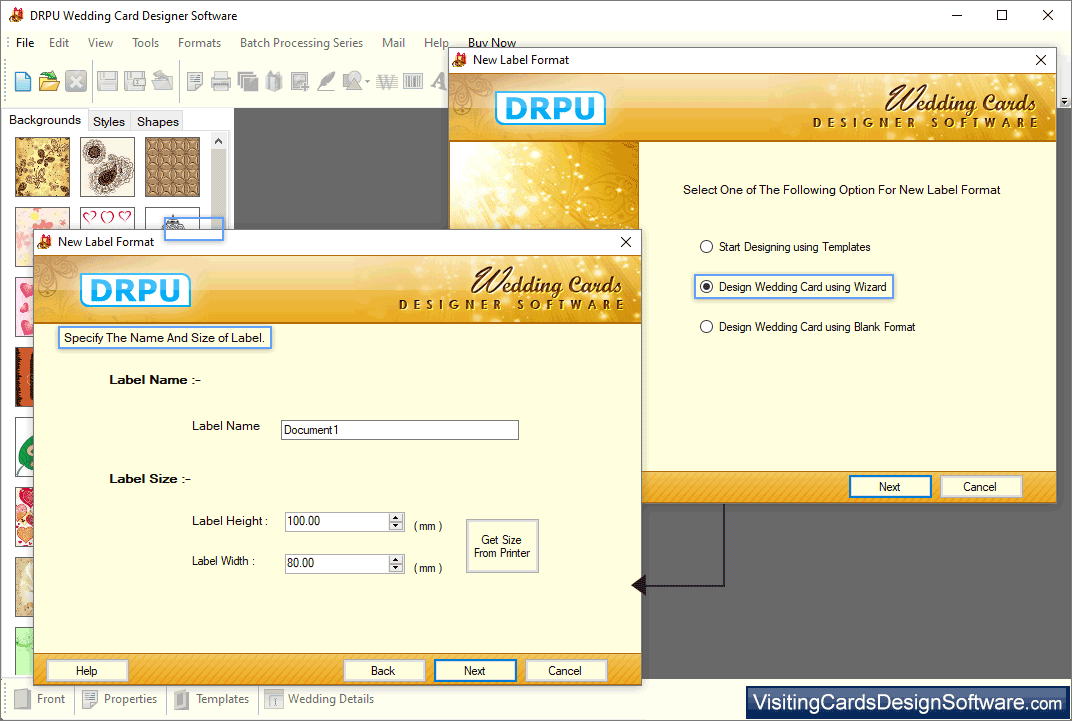
Task: Click the Open folder toolbar icon
Action: tap(49, 81)
